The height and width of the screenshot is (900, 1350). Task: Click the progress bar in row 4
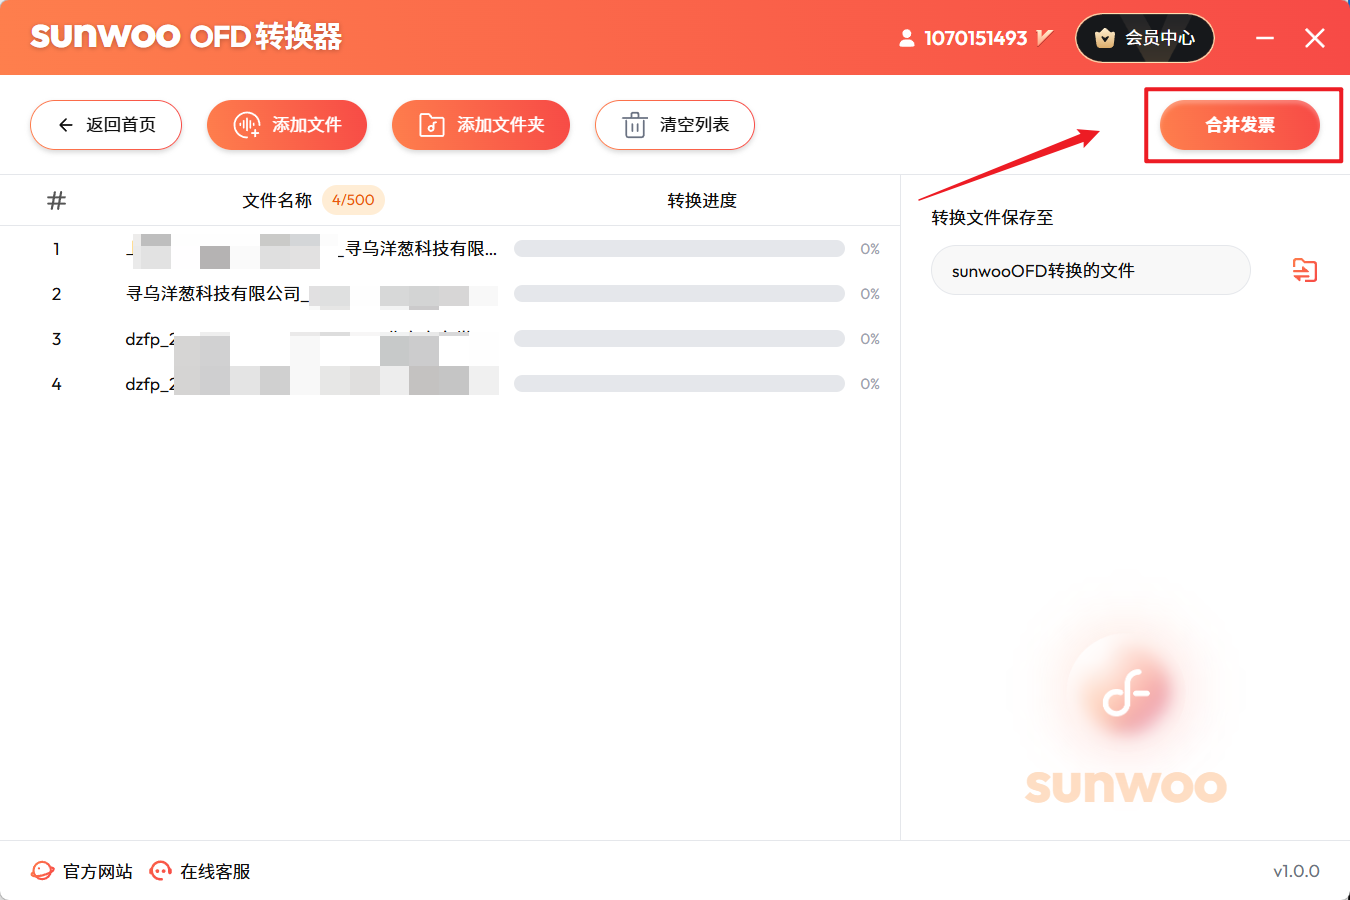[x=679, y=384]
